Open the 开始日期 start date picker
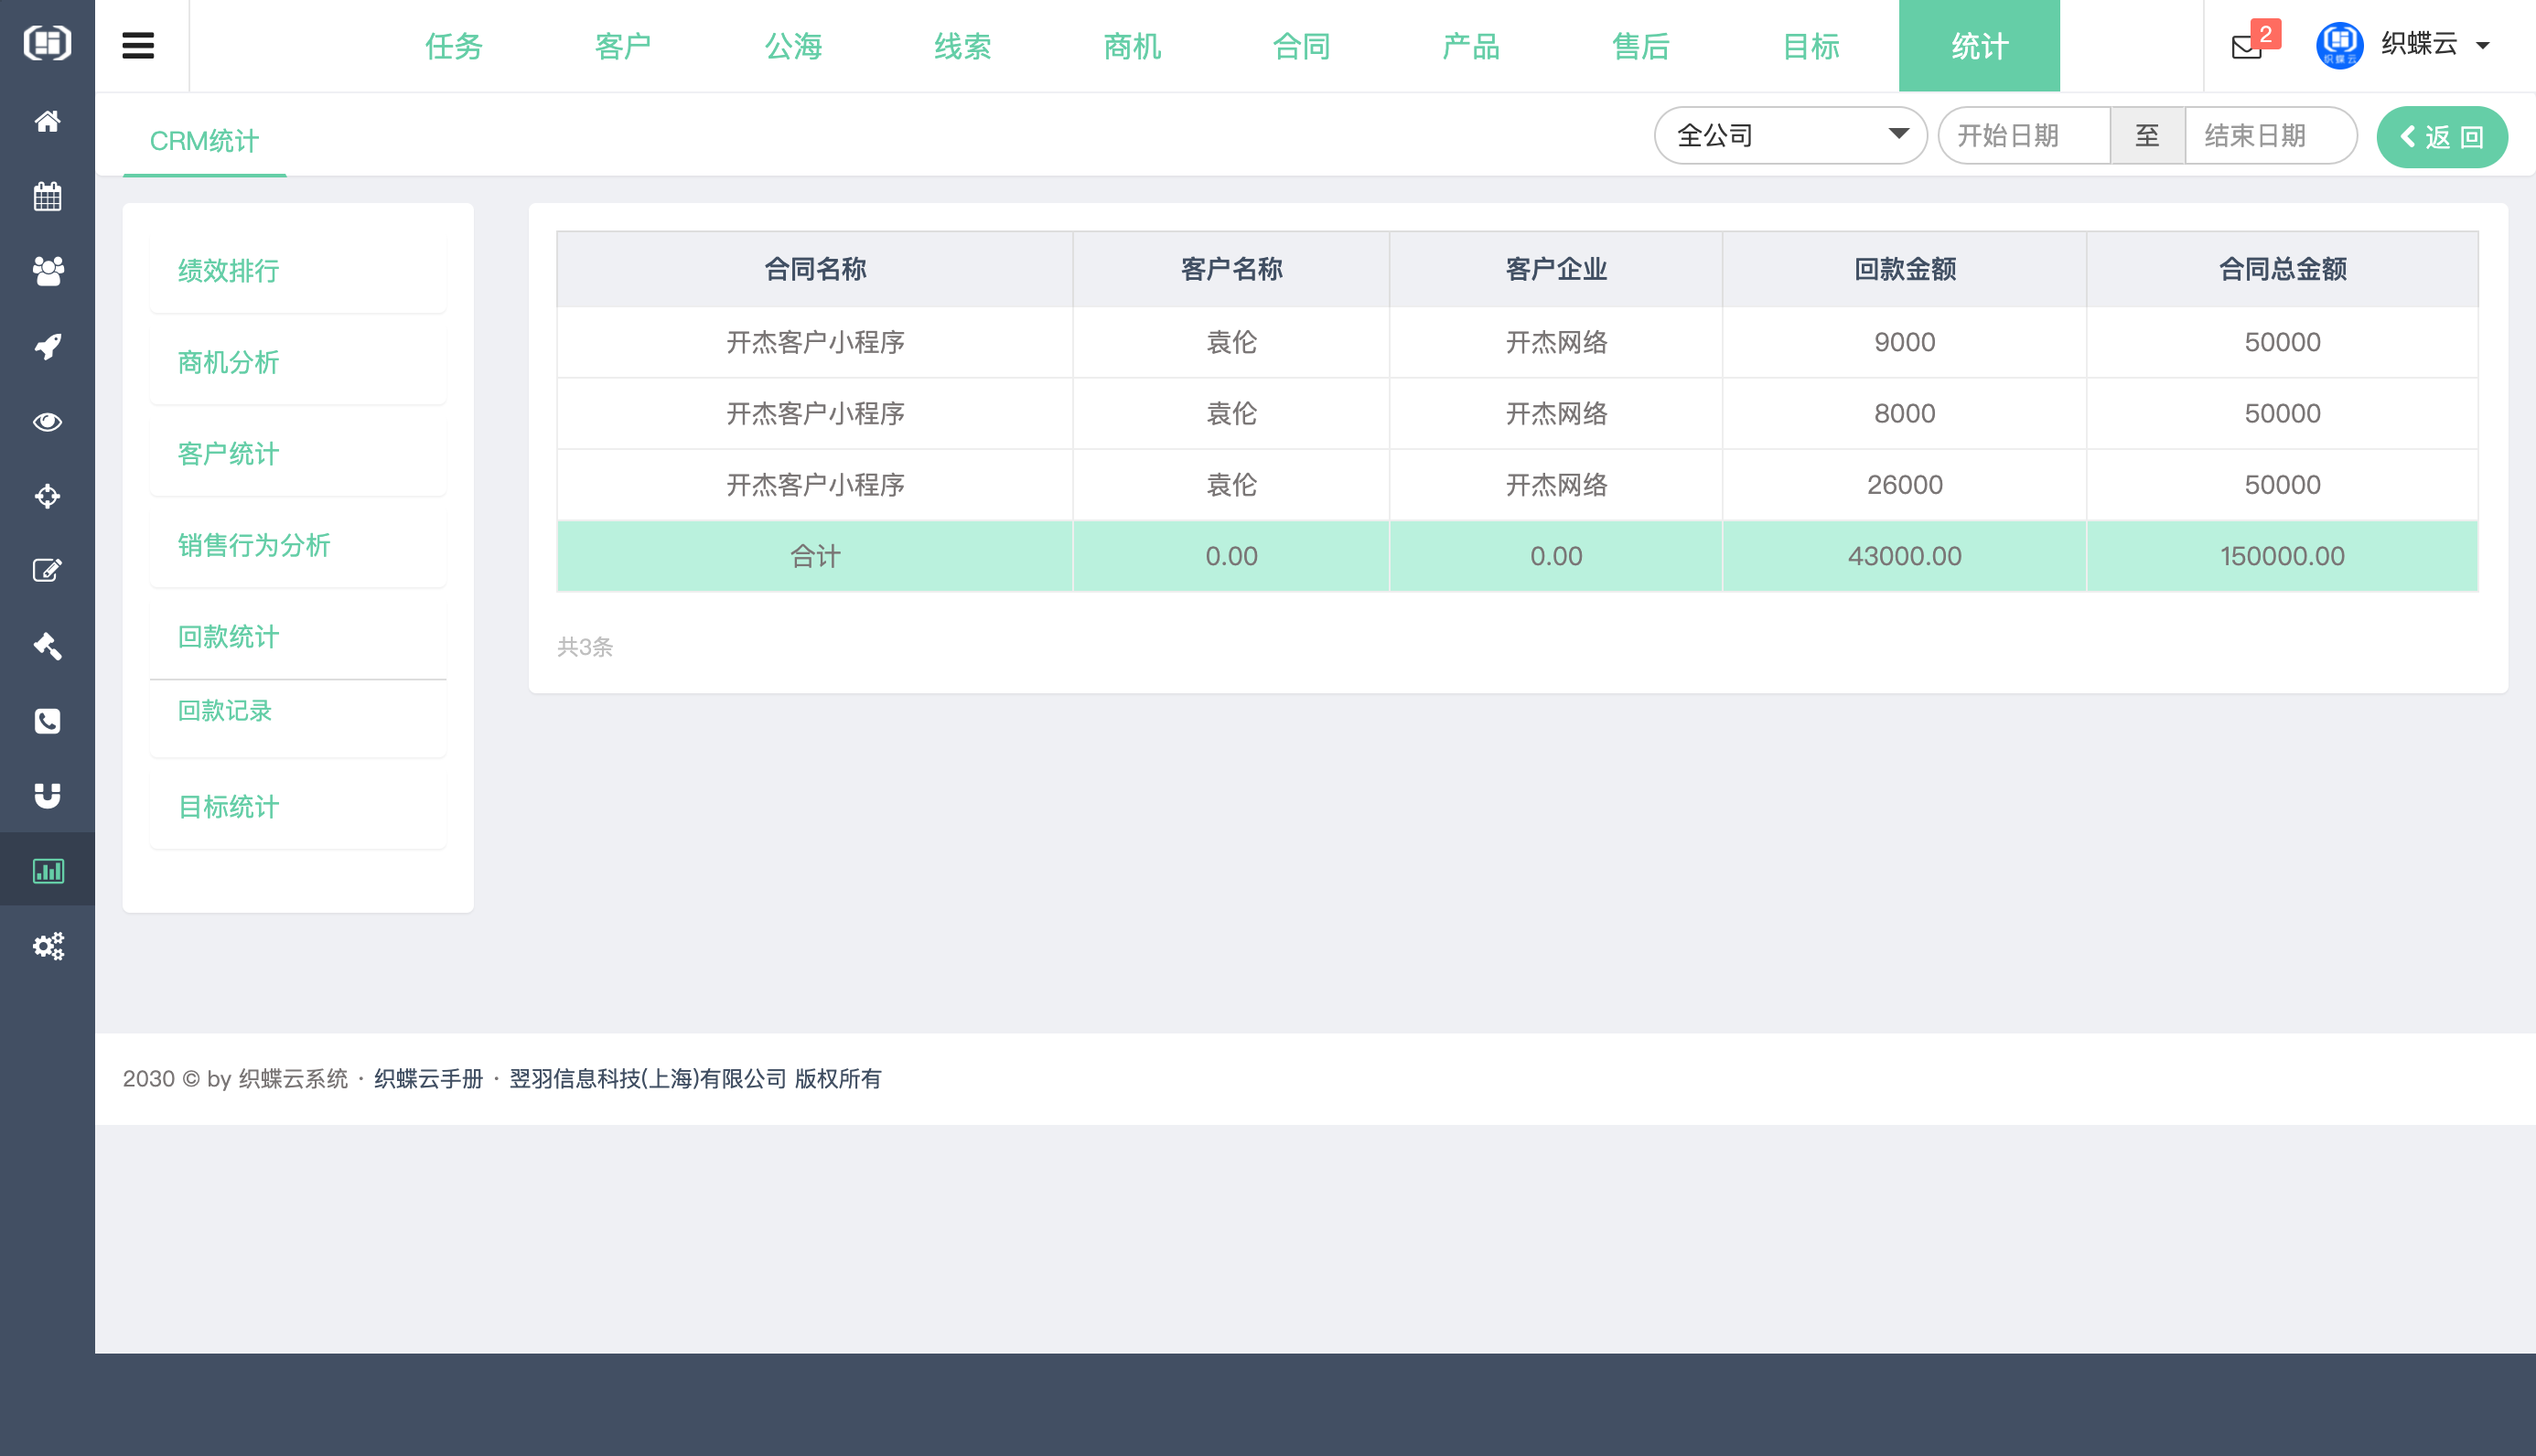Image resolution: width=2536 pixels, height=1456 pixels. tap(2024, 135)
